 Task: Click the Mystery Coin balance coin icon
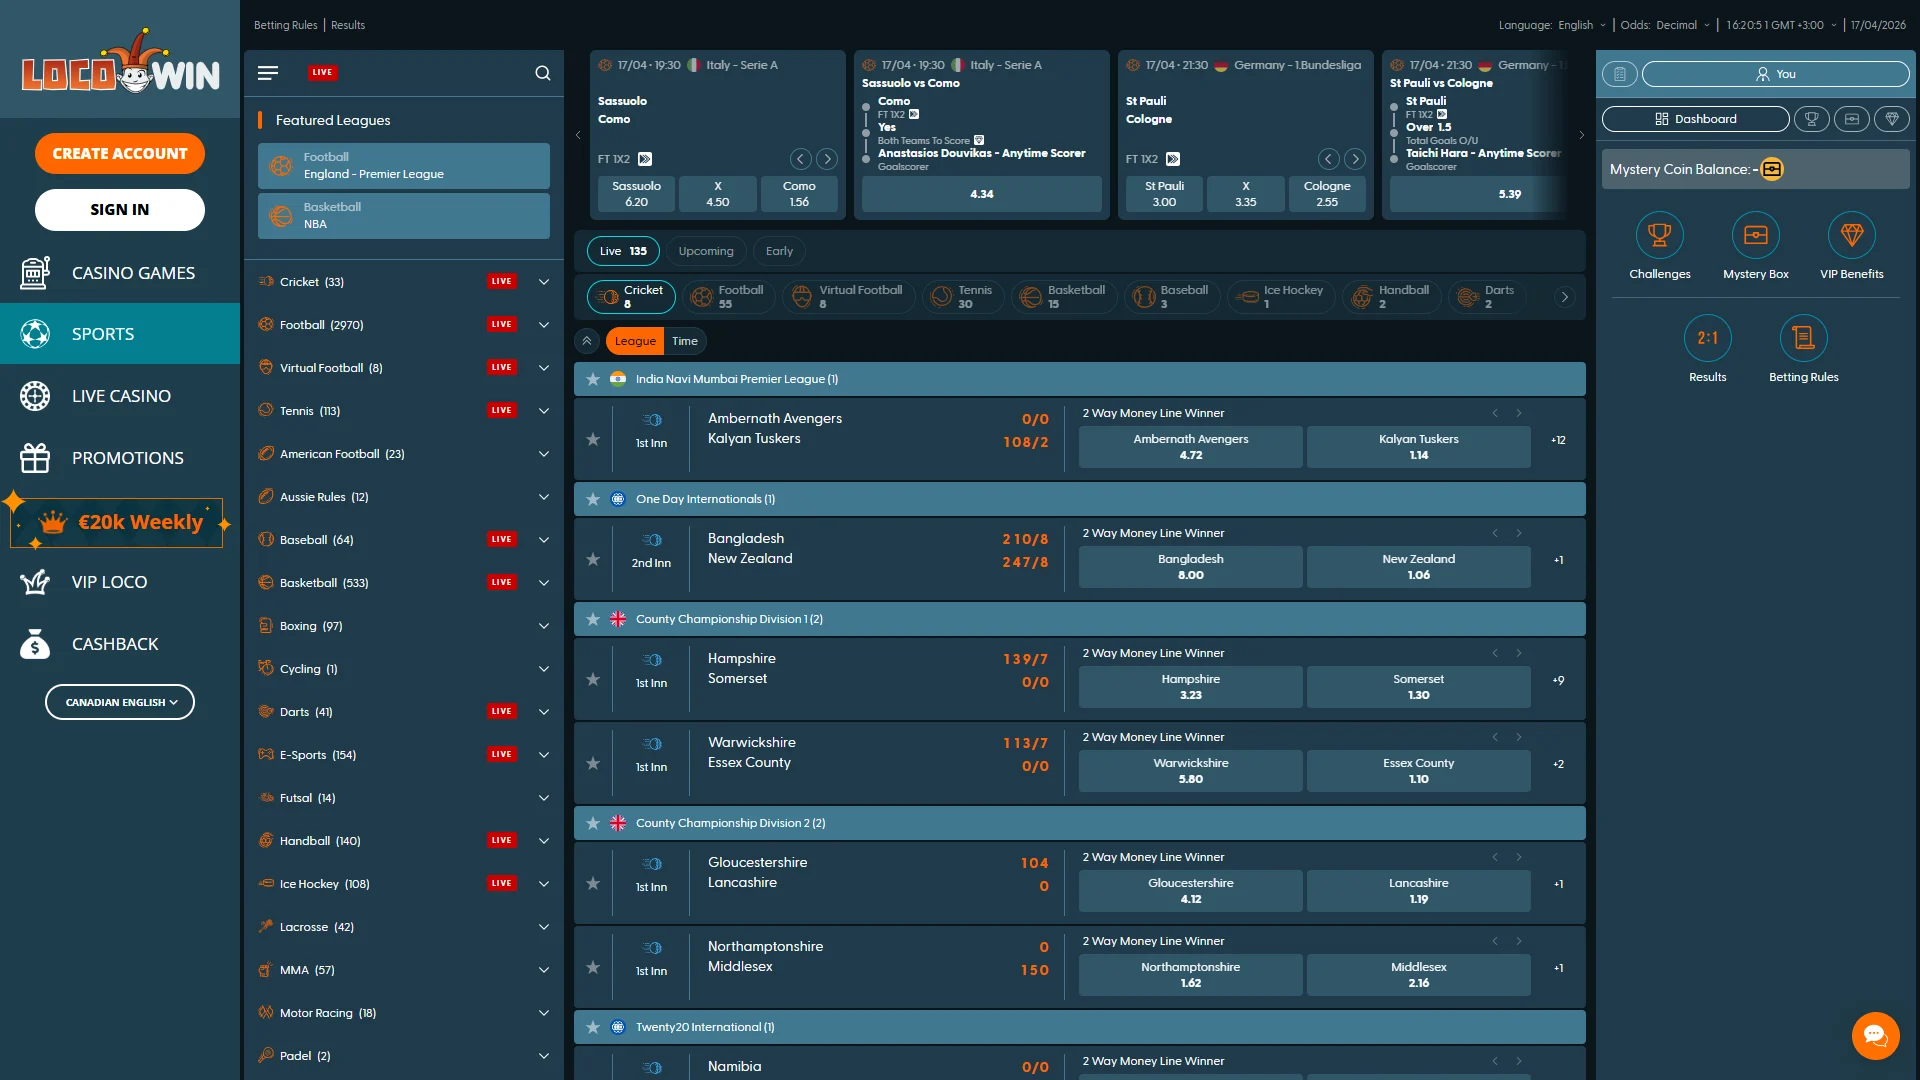point(1772,169)
